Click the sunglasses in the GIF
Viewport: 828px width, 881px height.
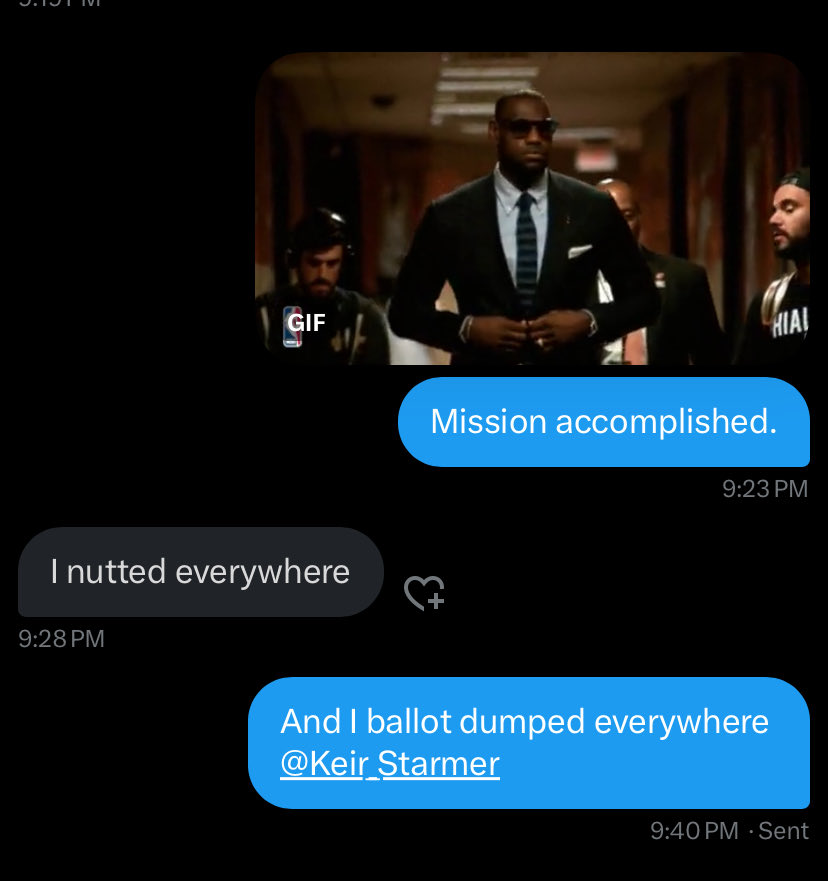pyautogui.click(x=527, y=128)
